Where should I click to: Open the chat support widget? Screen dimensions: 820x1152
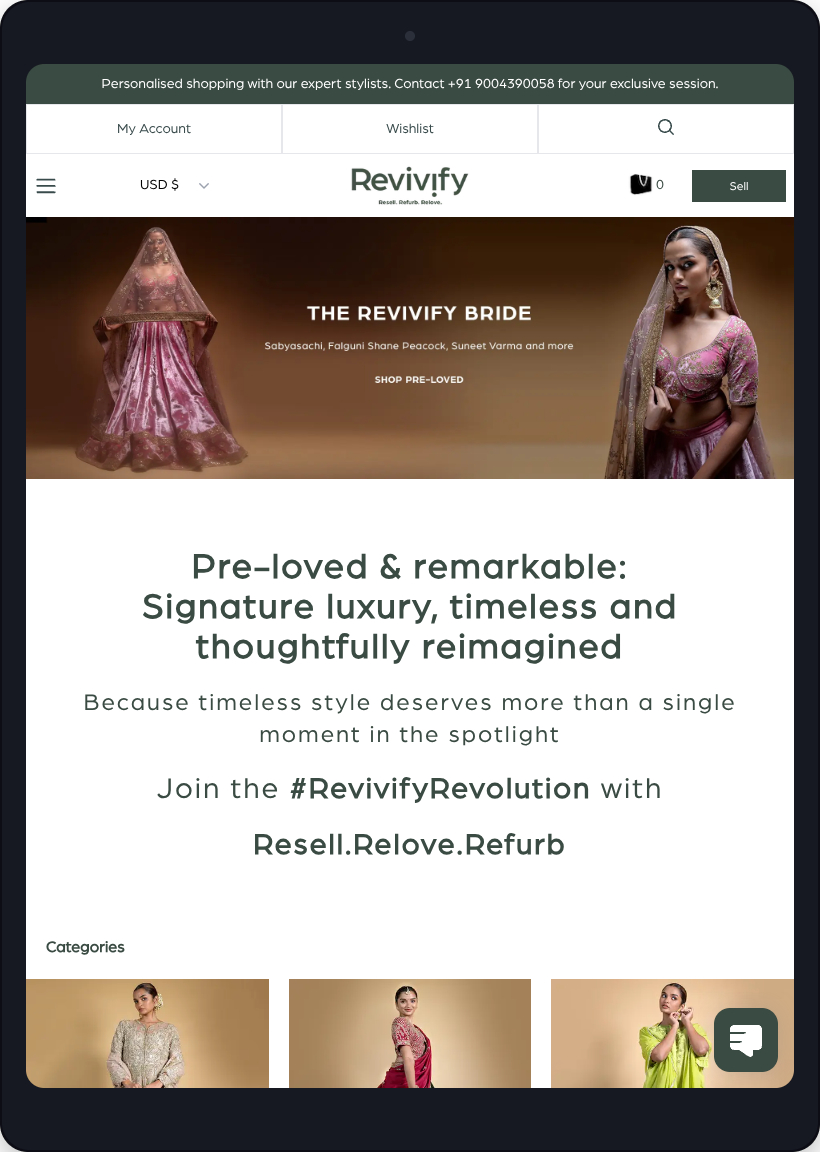coord(746,1040)
